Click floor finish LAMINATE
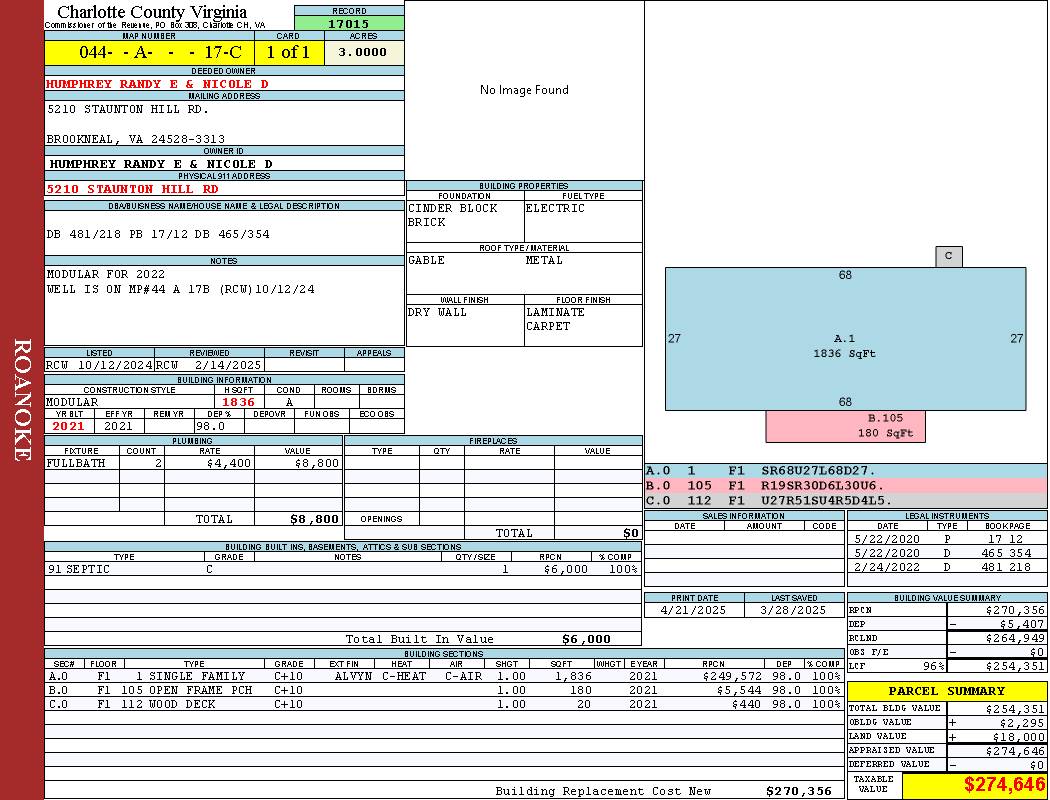 pyautogui.click(x=555, y=312)
